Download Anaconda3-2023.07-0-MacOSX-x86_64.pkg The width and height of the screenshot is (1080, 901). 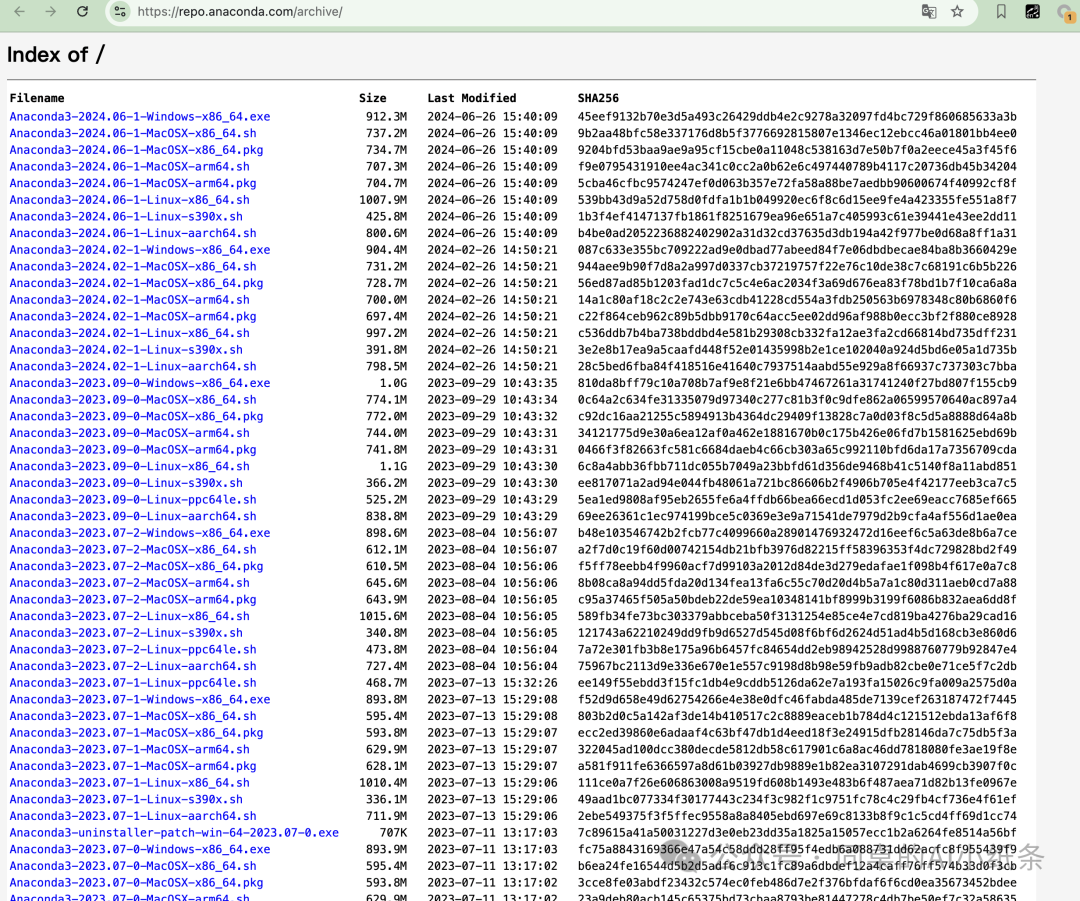pos(136,882)
